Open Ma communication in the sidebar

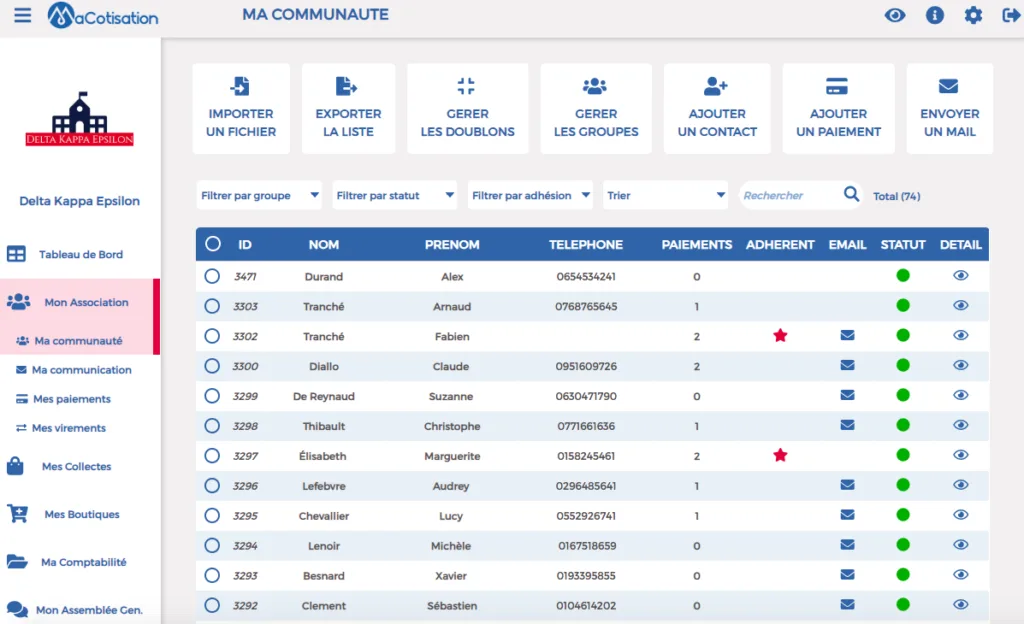tap(81, 370)
